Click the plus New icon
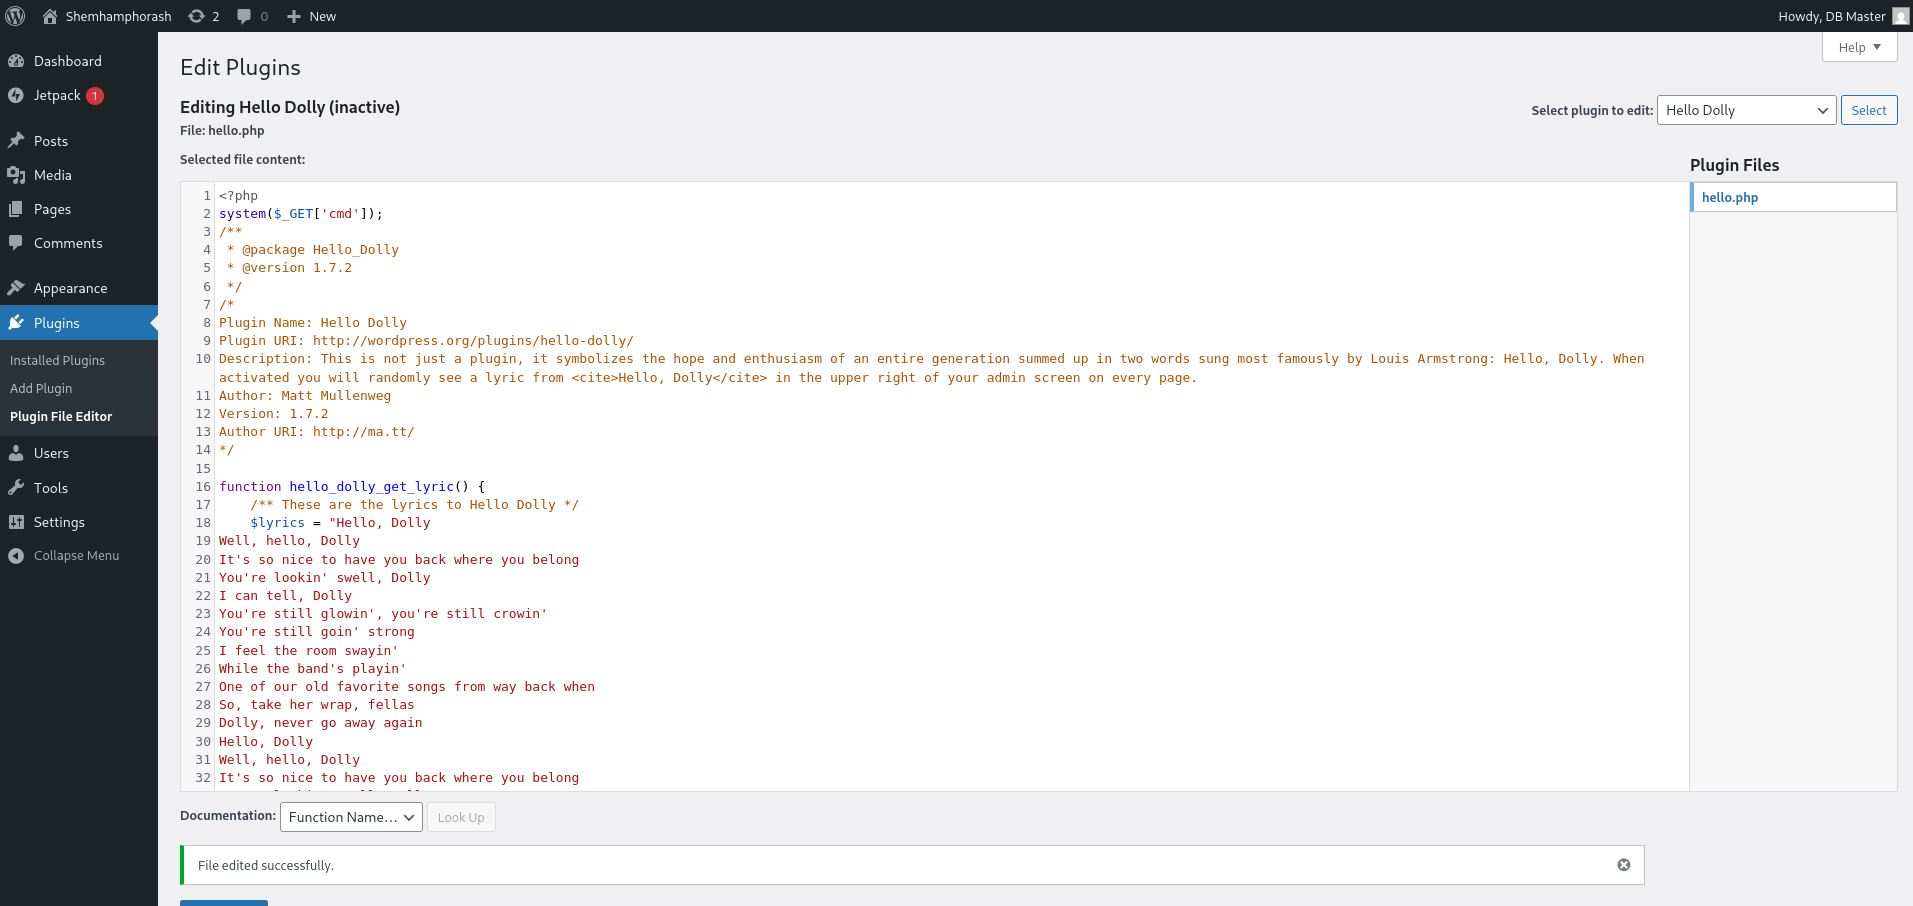This screenshot has width=1913, height=906. point(293,16)
